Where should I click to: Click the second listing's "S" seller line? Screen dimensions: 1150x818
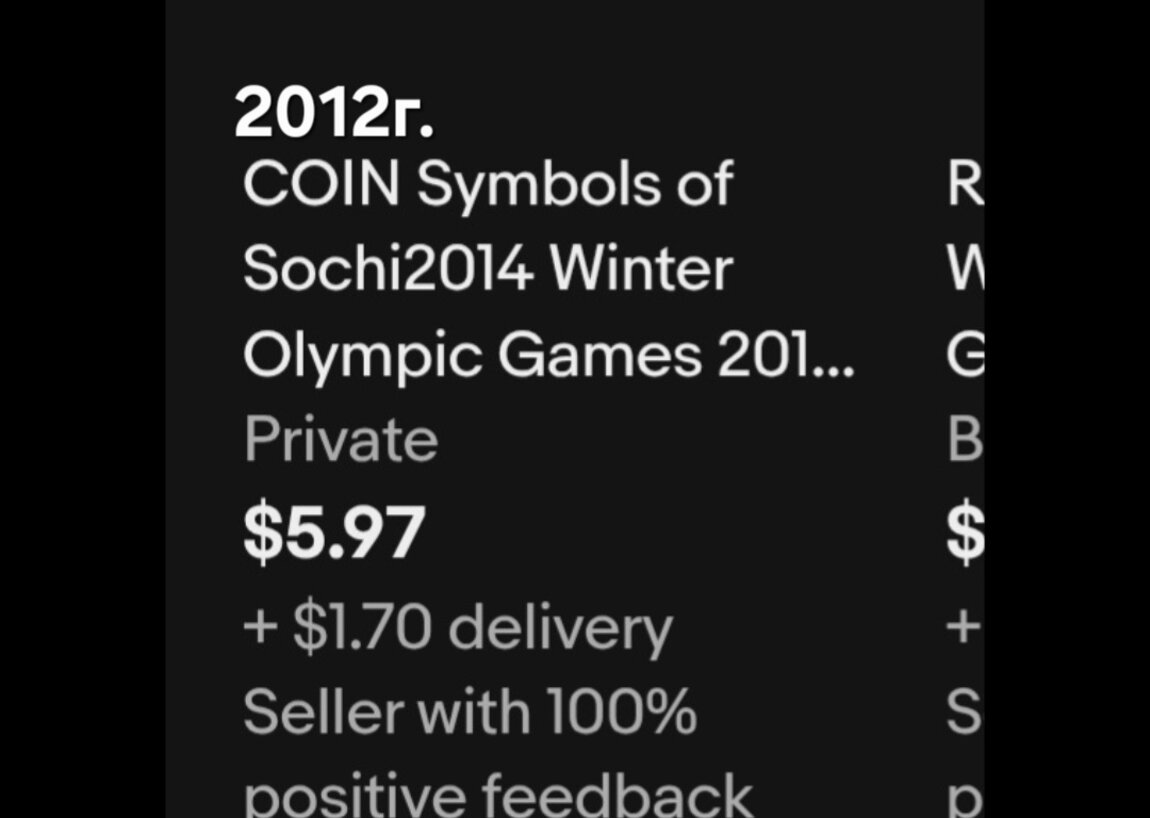click(965, 712)
